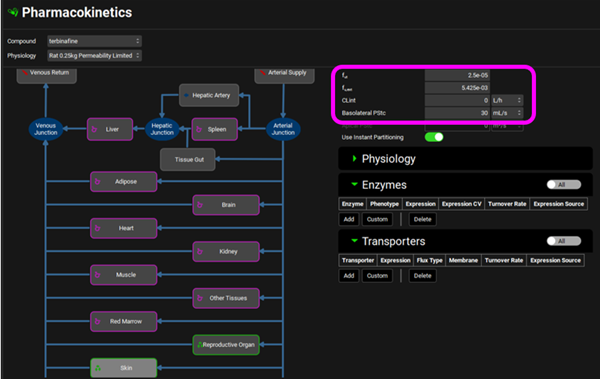Select the Hepatic Junction node
Screen dimensions: 600x379
pyautogui.click(x=162, y=129)
